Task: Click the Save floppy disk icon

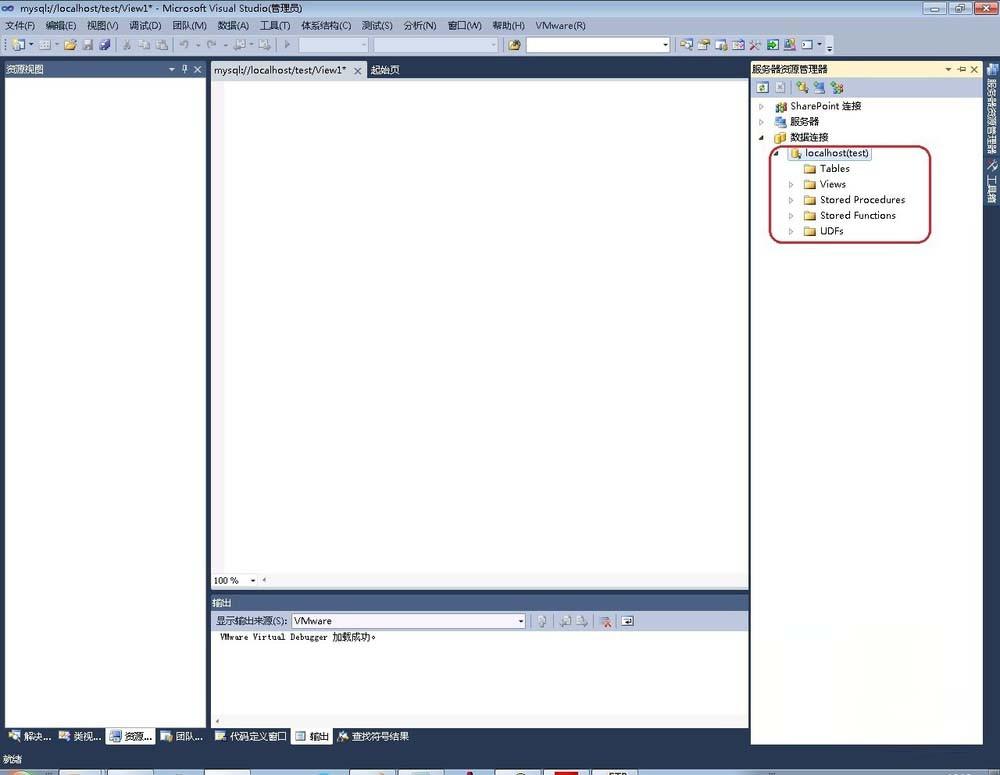Action: click(88, 45)
